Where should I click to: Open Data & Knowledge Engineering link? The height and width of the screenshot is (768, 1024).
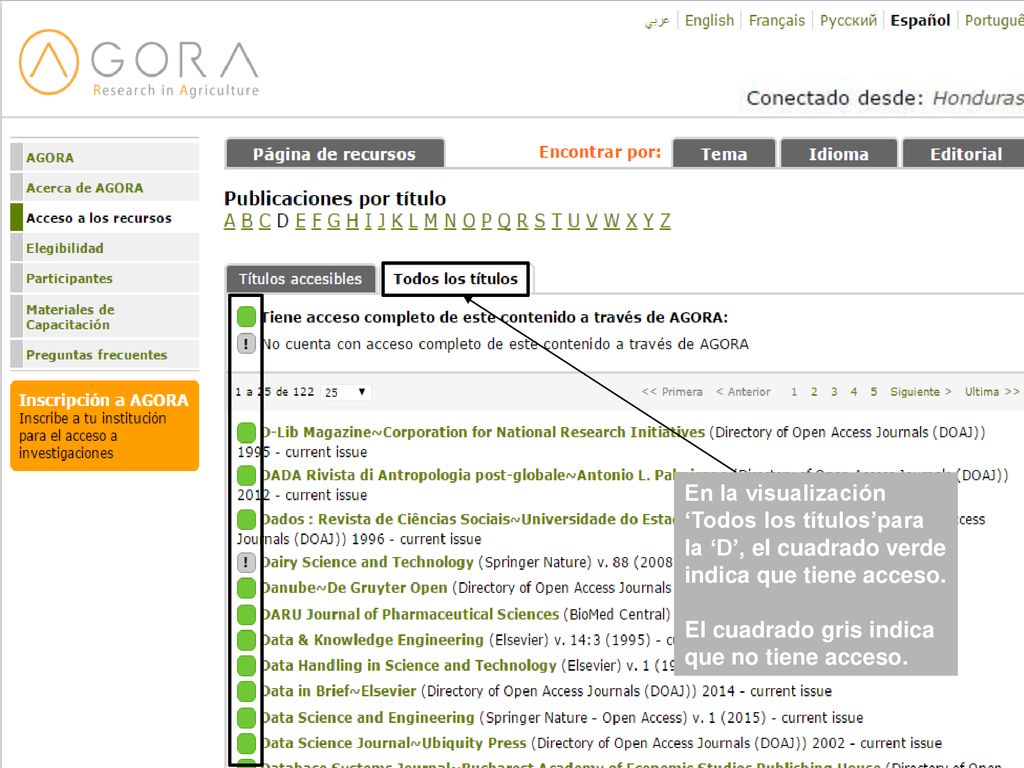pos(372,640)
